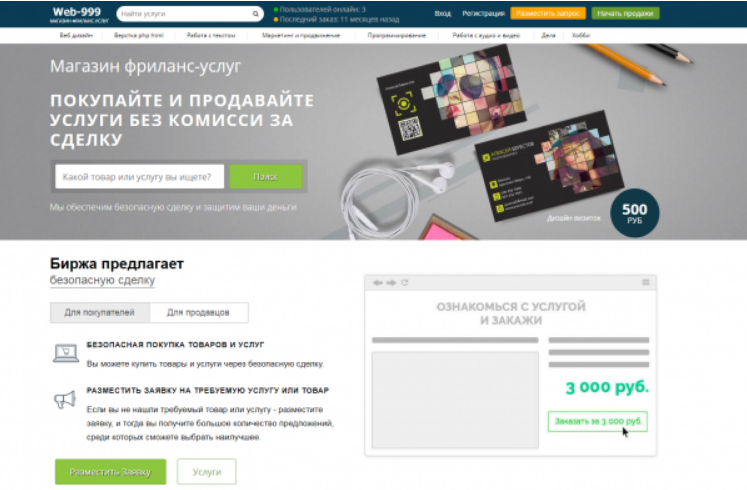Click the Регистрация link

point(483,13)
